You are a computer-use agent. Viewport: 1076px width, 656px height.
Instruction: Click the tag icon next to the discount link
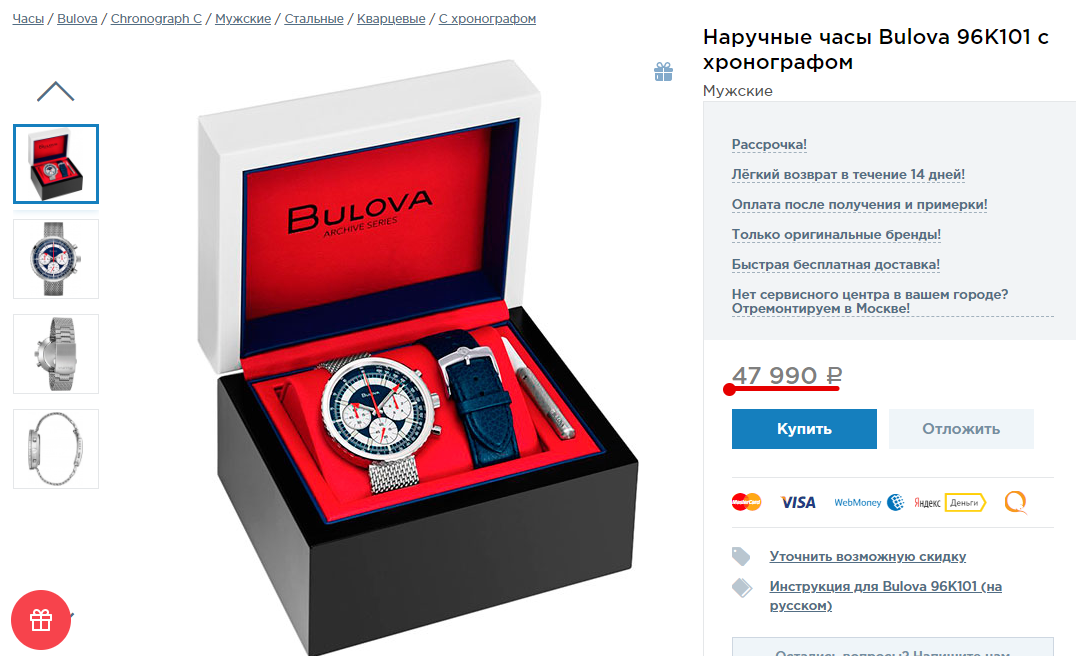click(x=741, y=557)
